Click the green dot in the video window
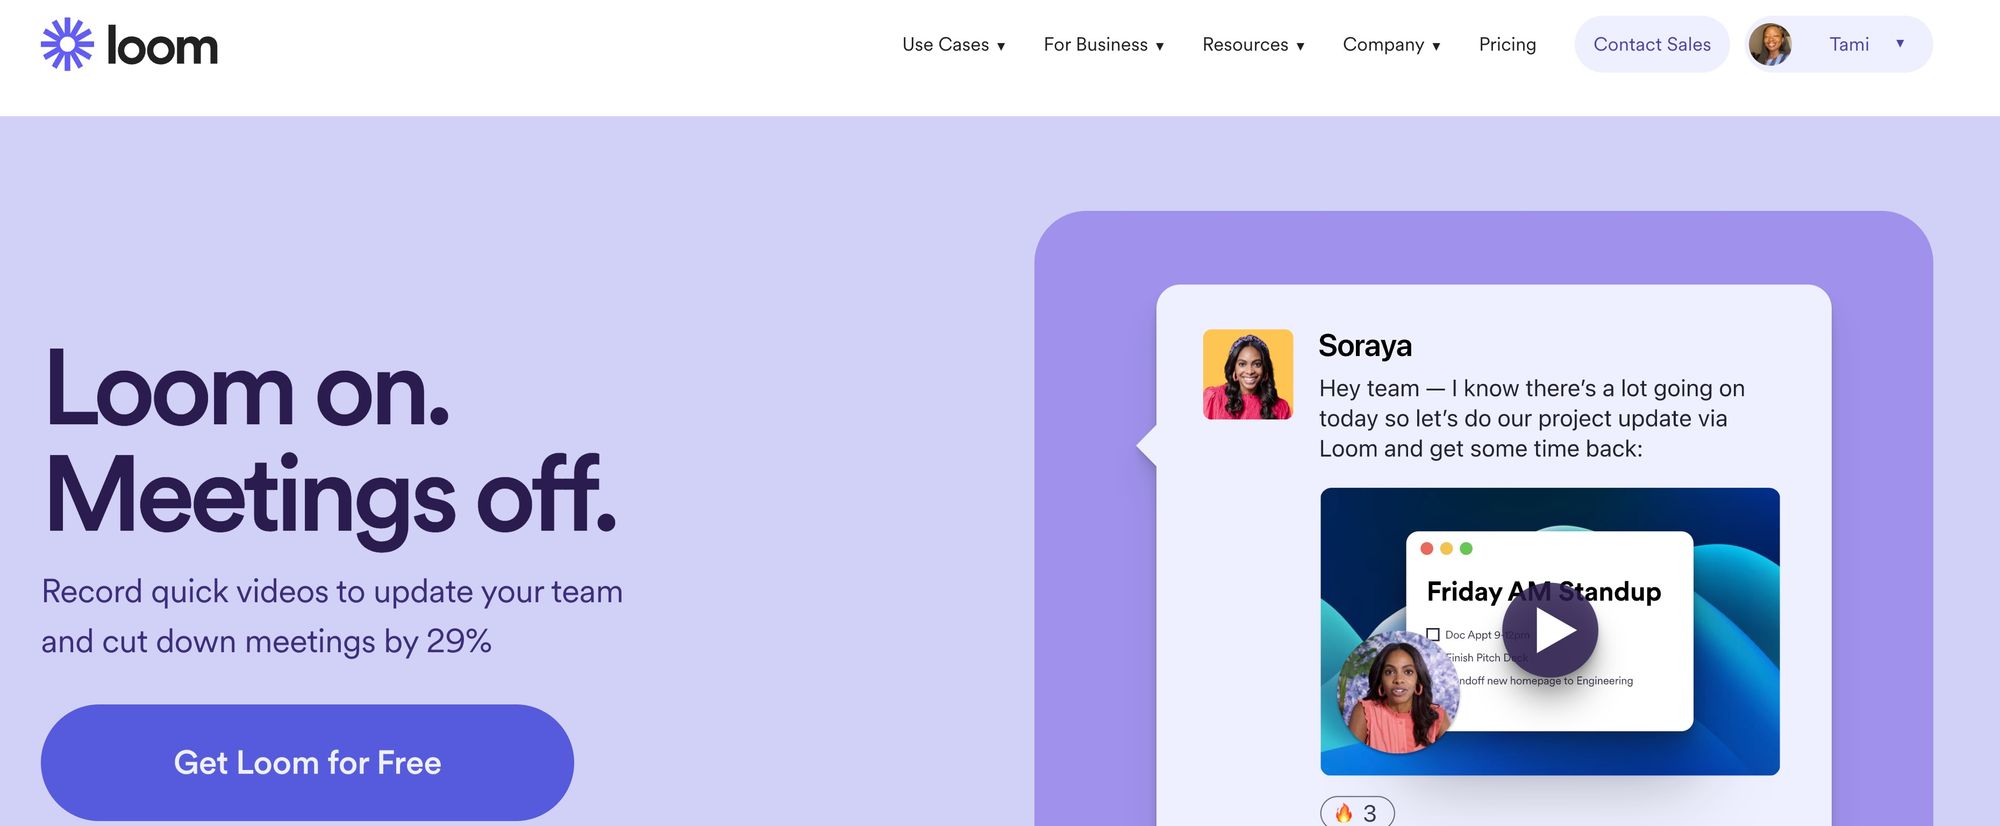 (1466, 548)
